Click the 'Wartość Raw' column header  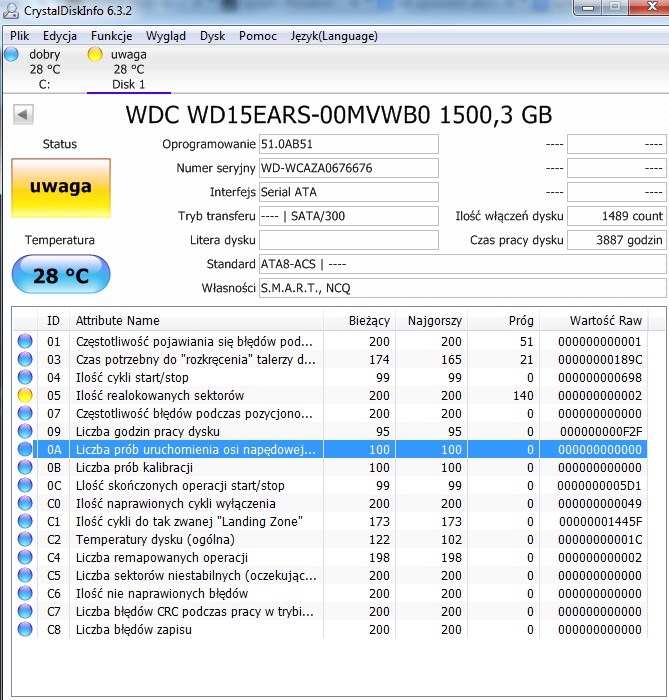tap(594, 321)
